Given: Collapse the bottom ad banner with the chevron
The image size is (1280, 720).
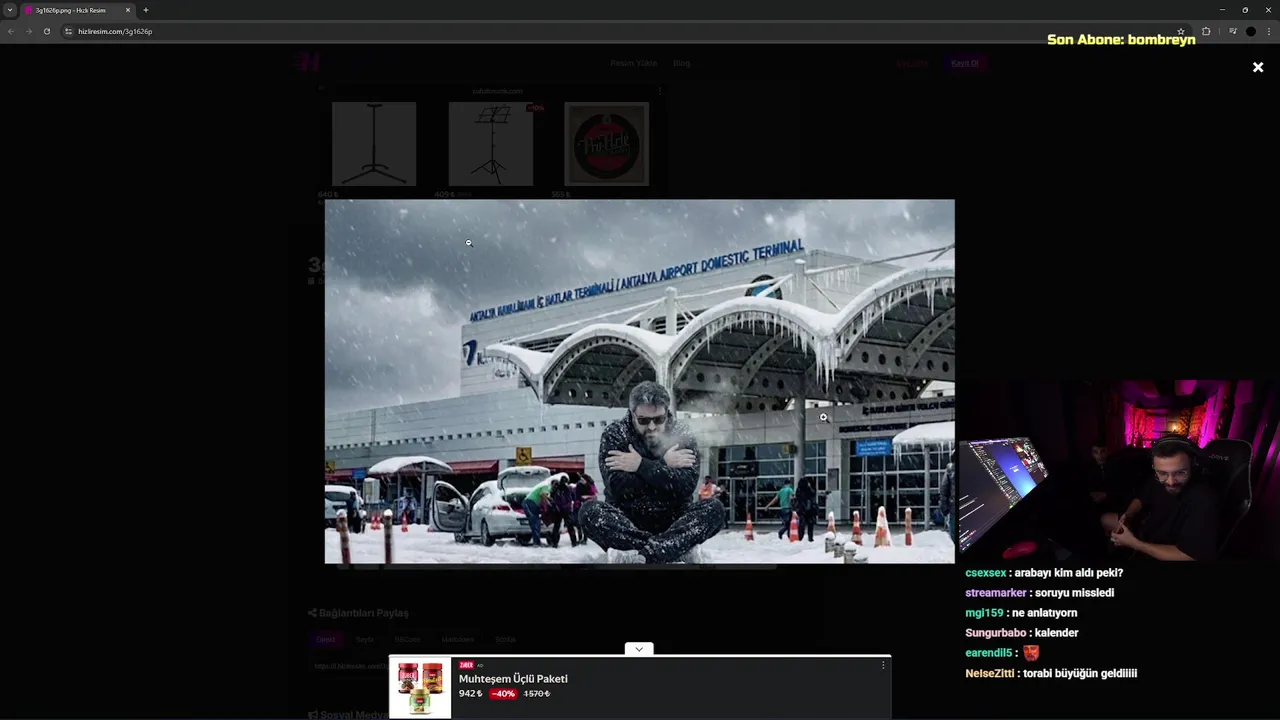Looking at the screenshot, I should (x=639, y=649).
